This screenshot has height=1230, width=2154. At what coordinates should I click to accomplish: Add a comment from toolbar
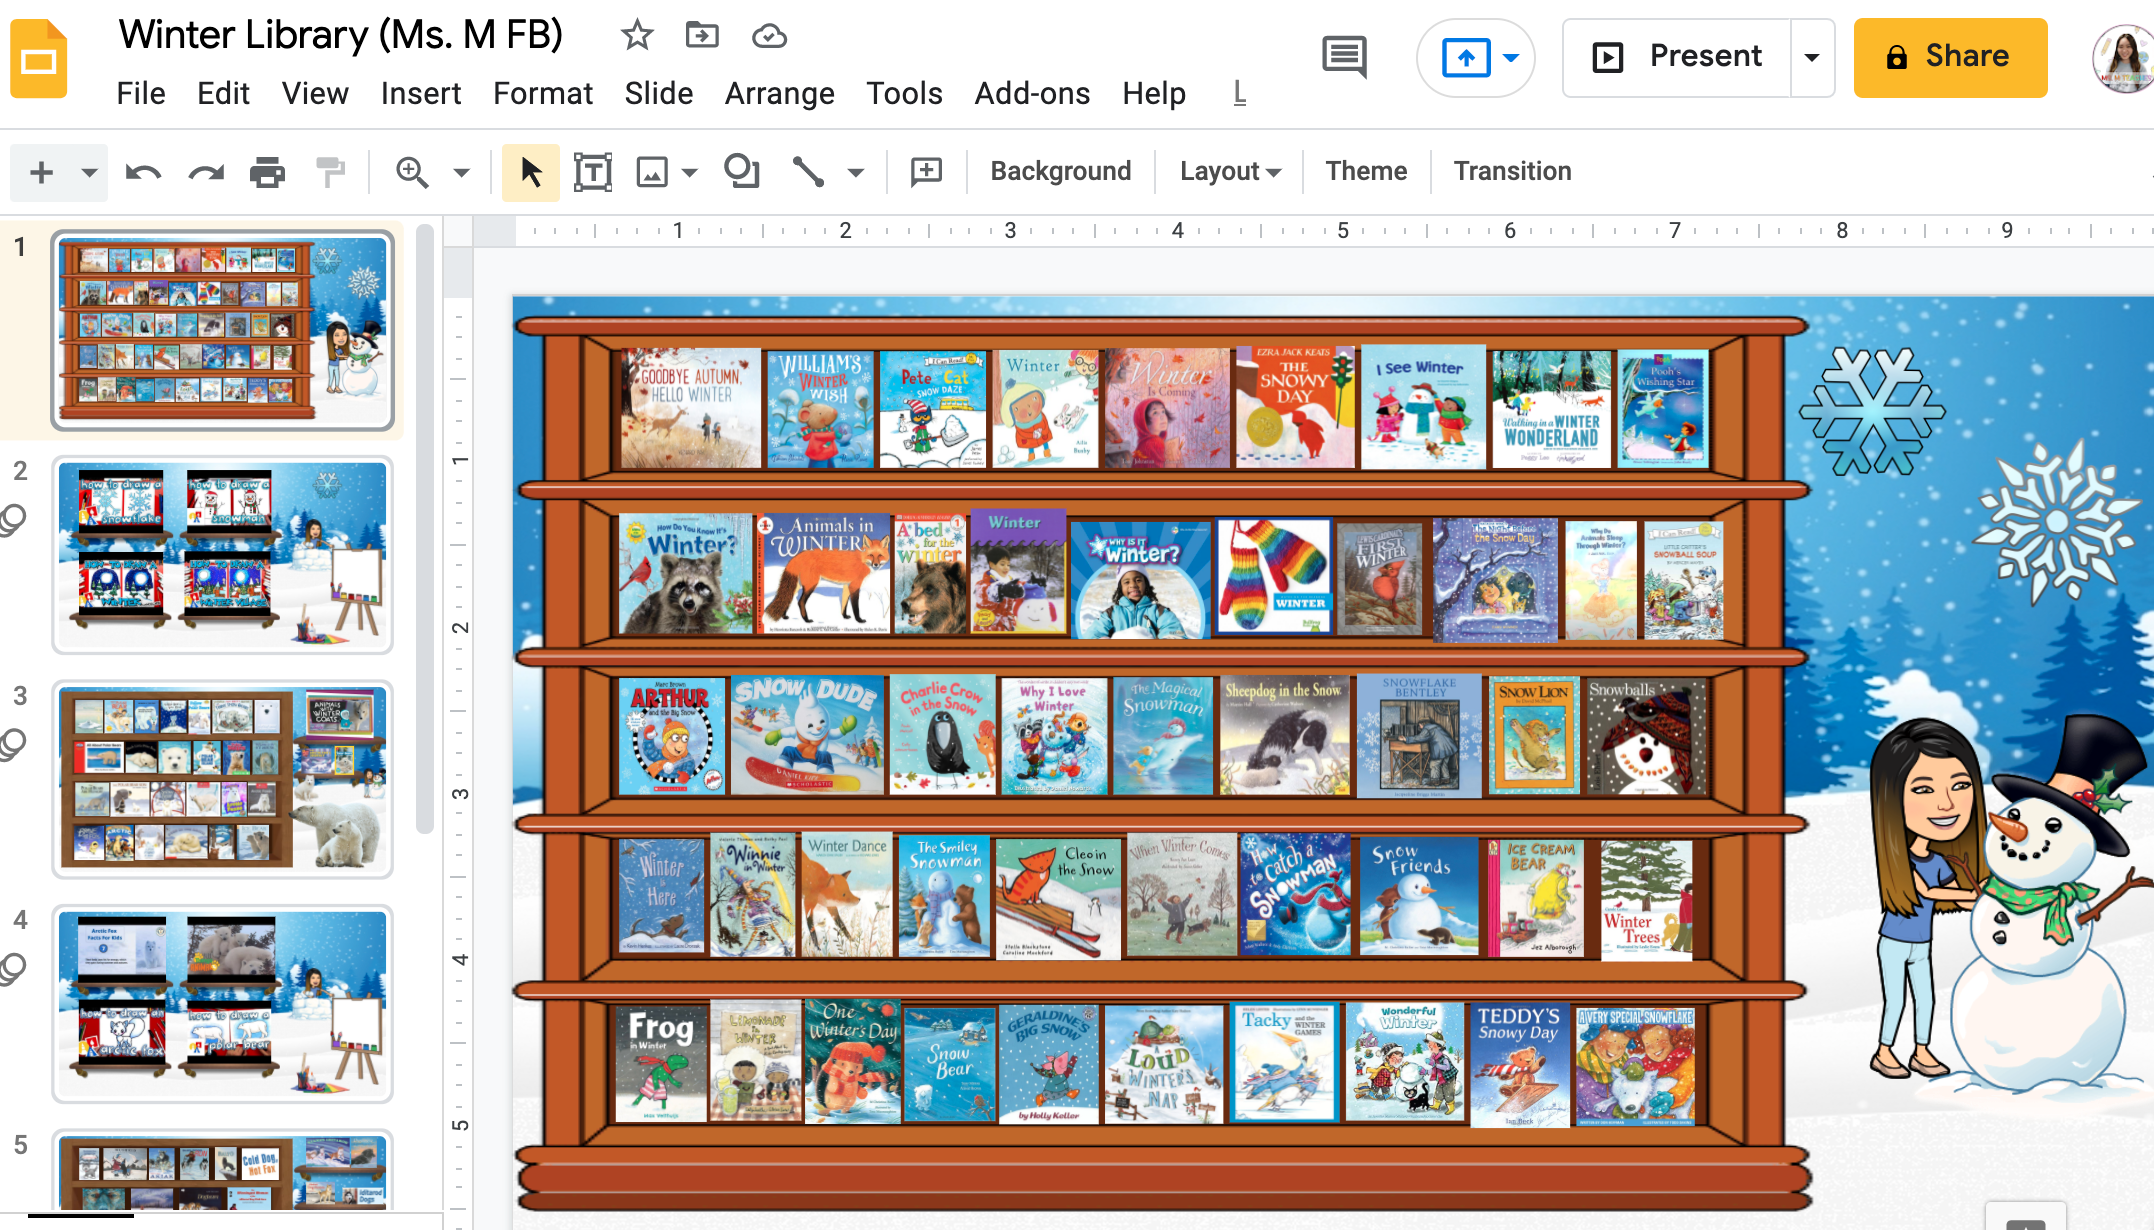point(926,172)
